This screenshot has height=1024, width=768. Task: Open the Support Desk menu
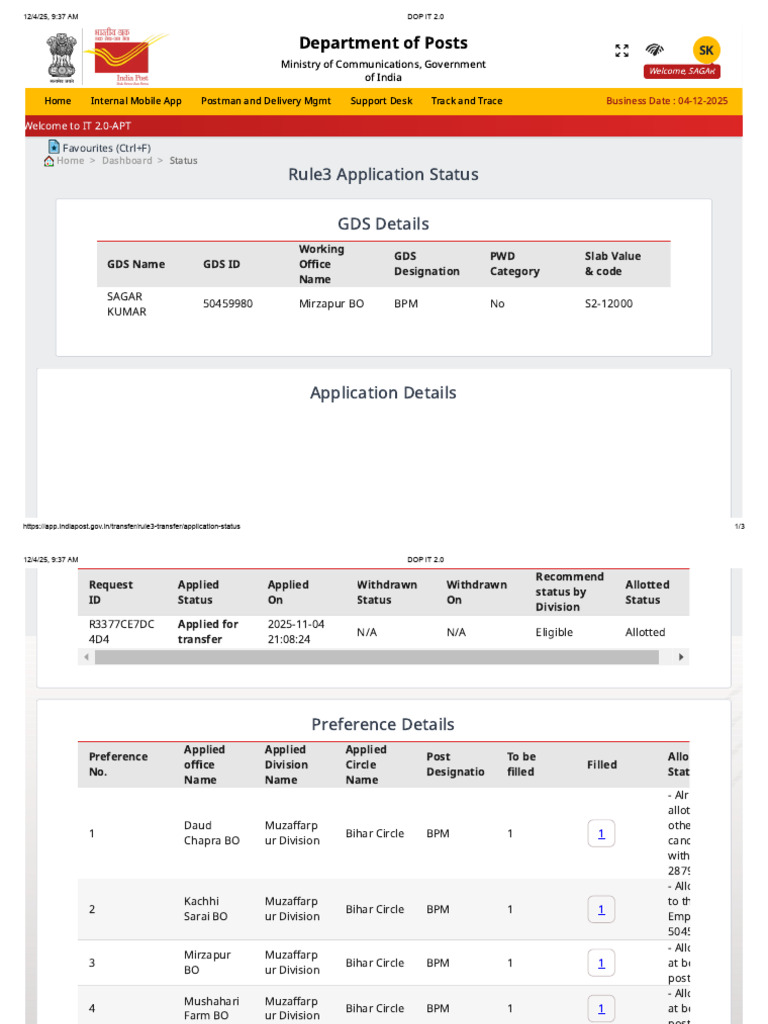(x=381, y=101)
